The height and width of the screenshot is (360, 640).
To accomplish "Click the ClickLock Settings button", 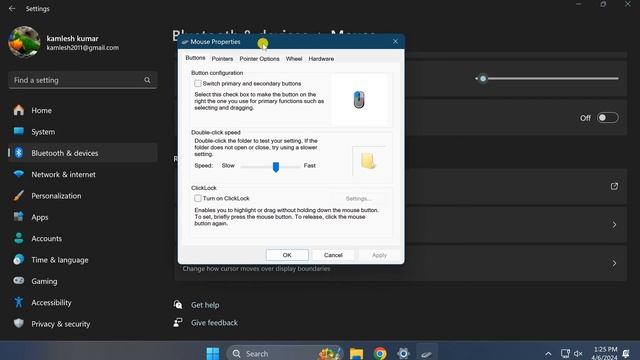I will click(358, 199).
